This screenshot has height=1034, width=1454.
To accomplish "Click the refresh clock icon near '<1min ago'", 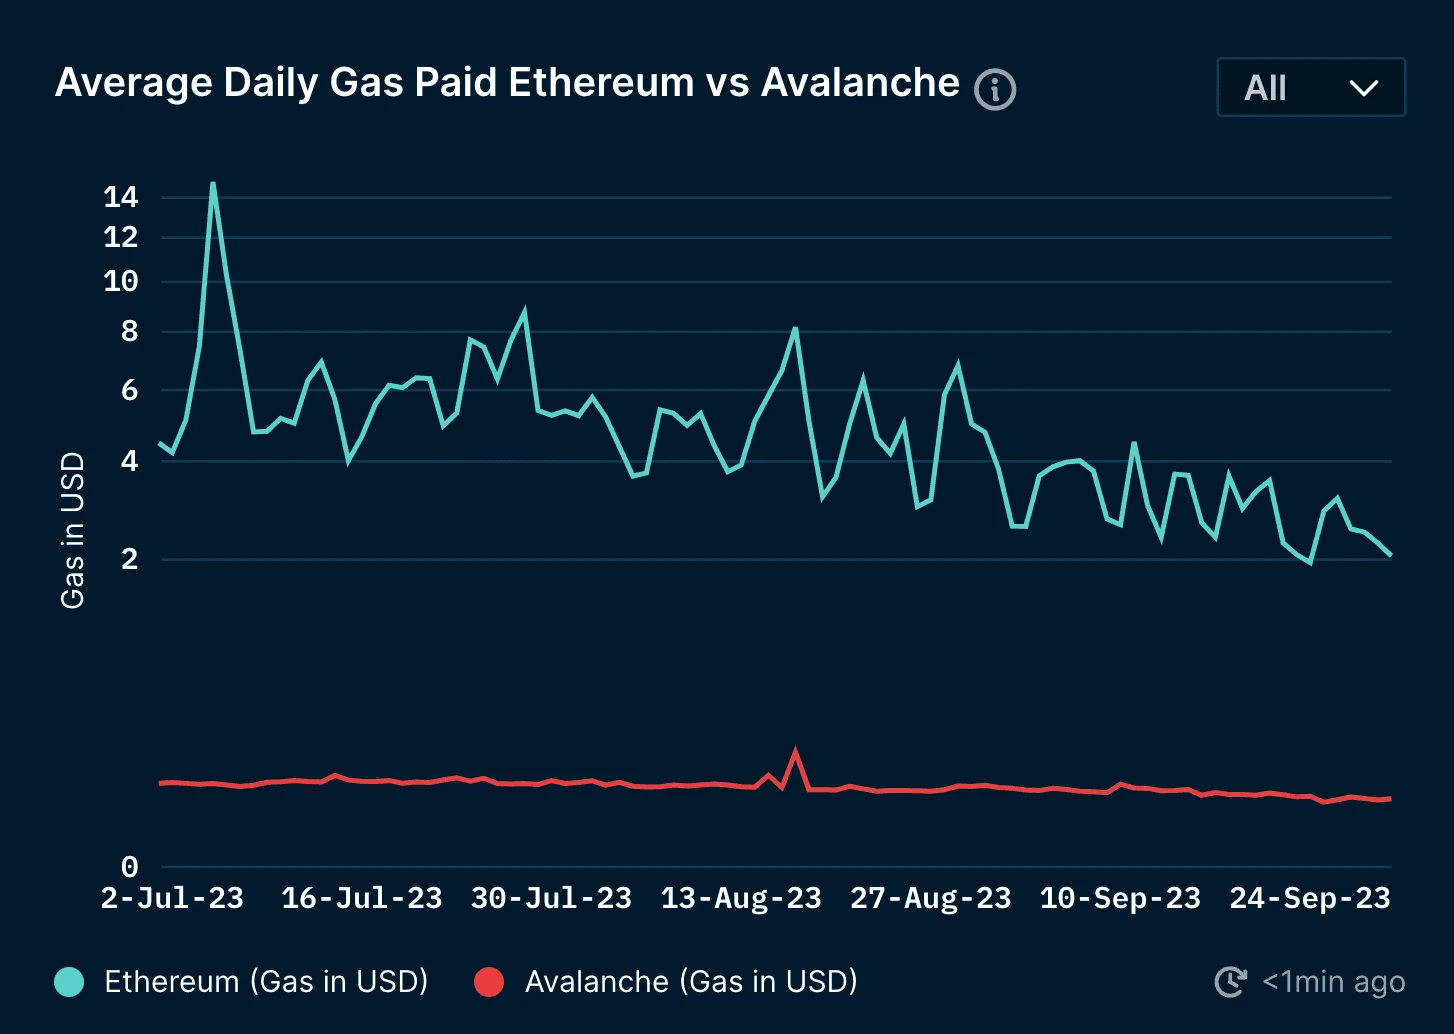I will coord(1231,981).
